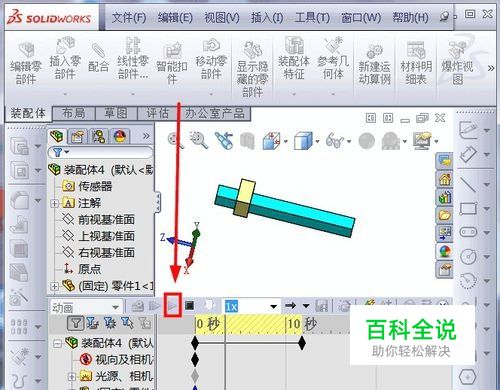This screenshot has width=500, height=390.
Task: Expand the command toolbar overflow chevron
Action: click(x=491, y=68)
